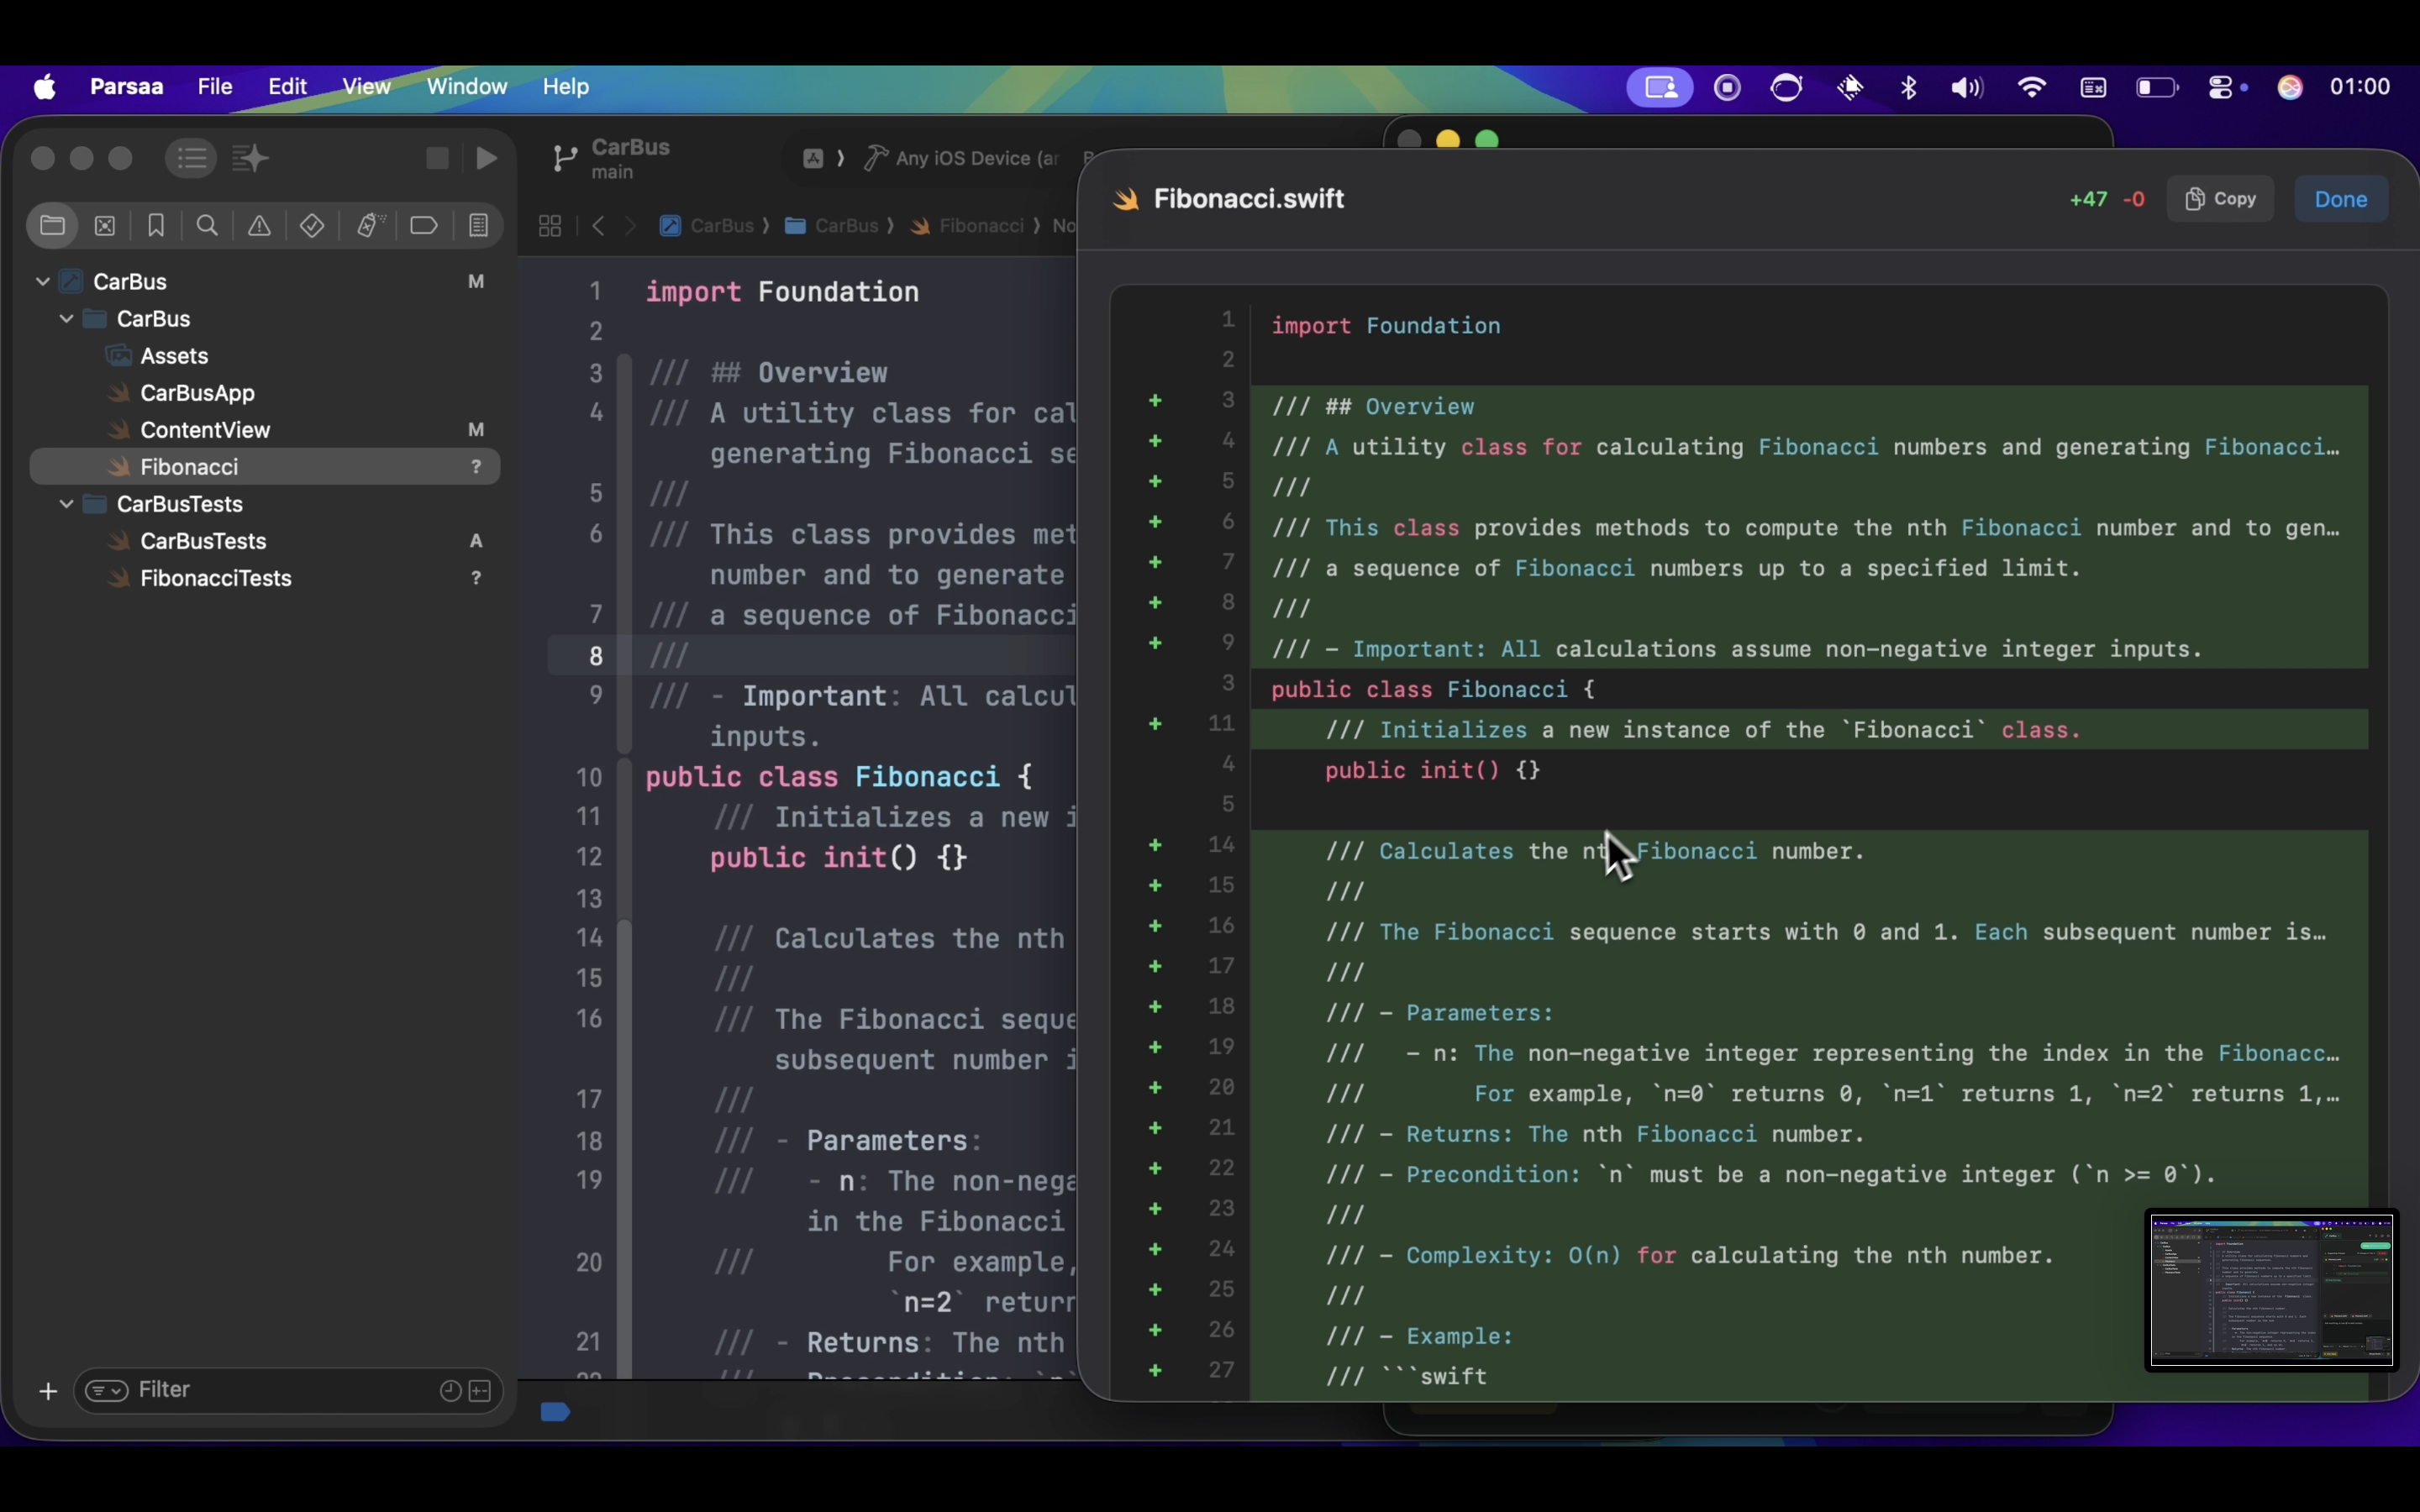Open the Bookmark navigator
2420x1512 pixels.
[x=156, y=226]
